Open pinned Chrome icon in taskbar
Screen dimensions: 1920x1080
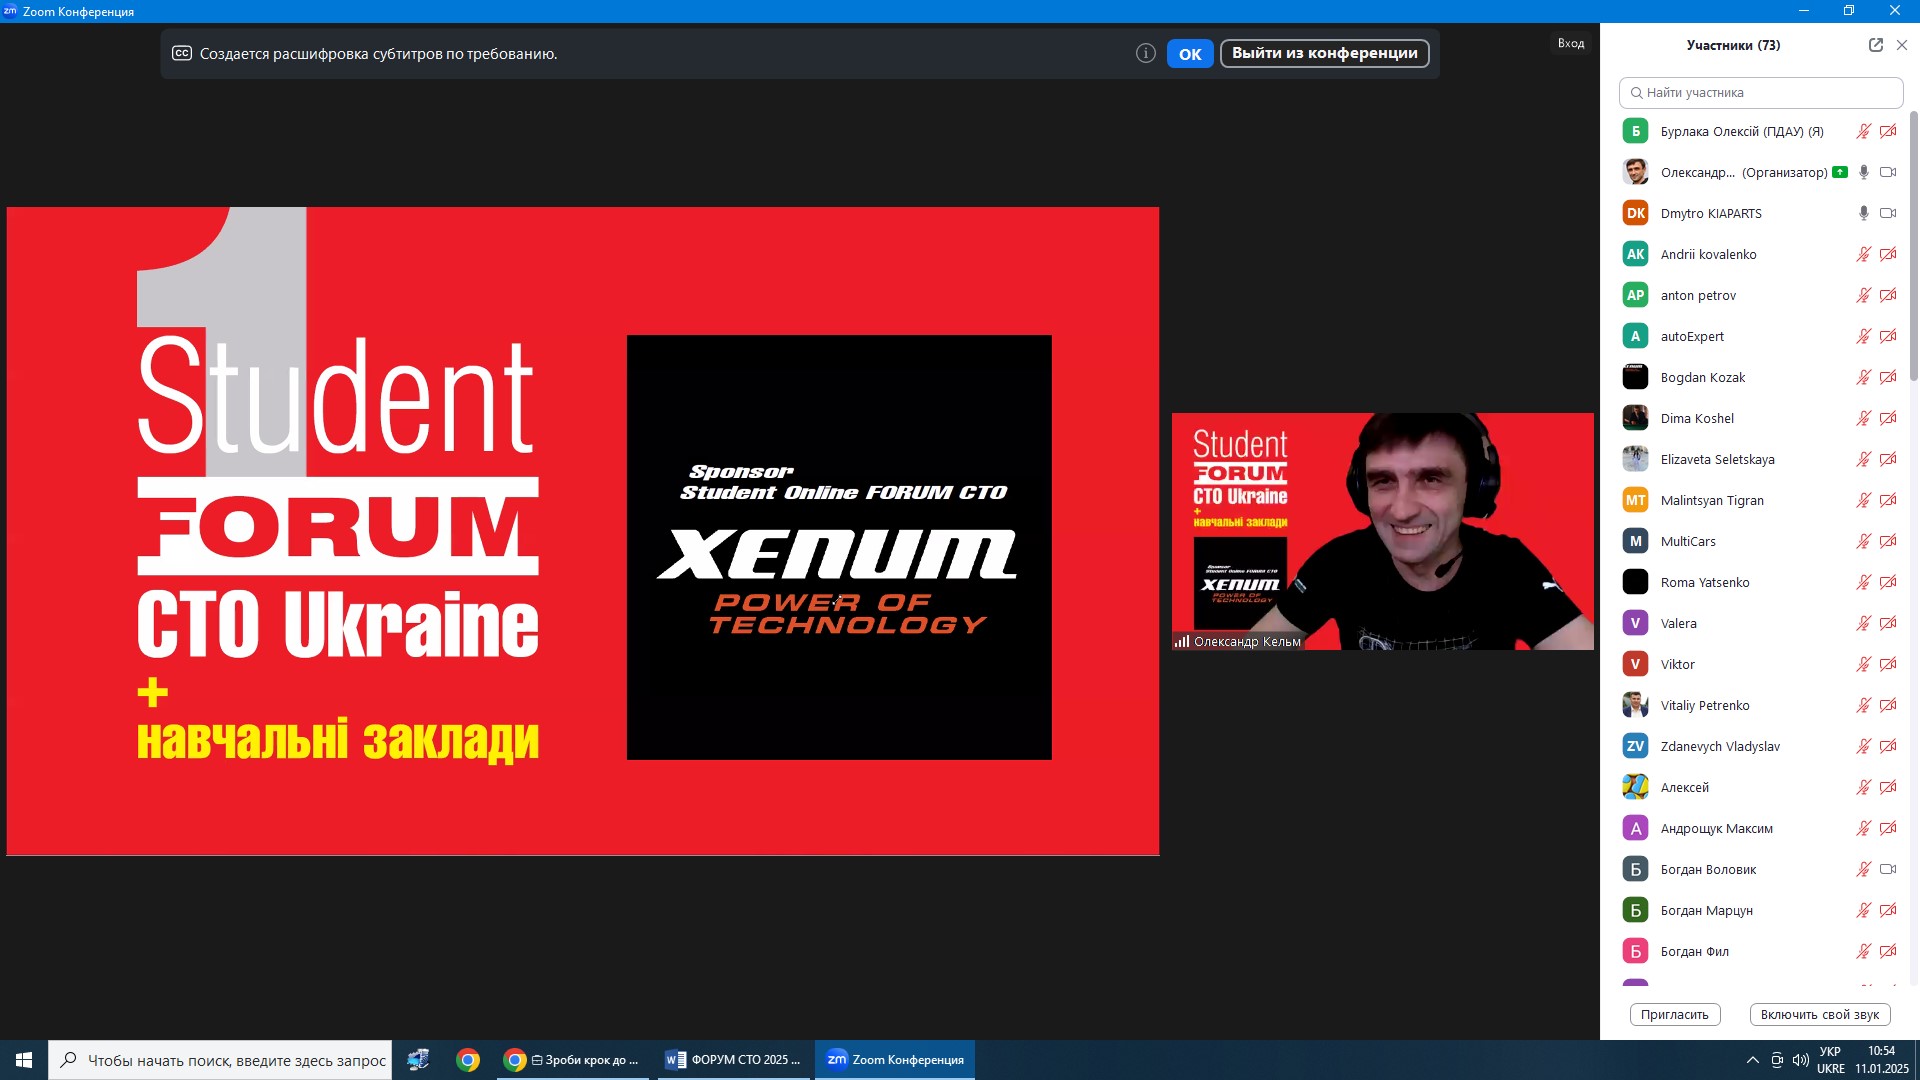(468, 1060)
